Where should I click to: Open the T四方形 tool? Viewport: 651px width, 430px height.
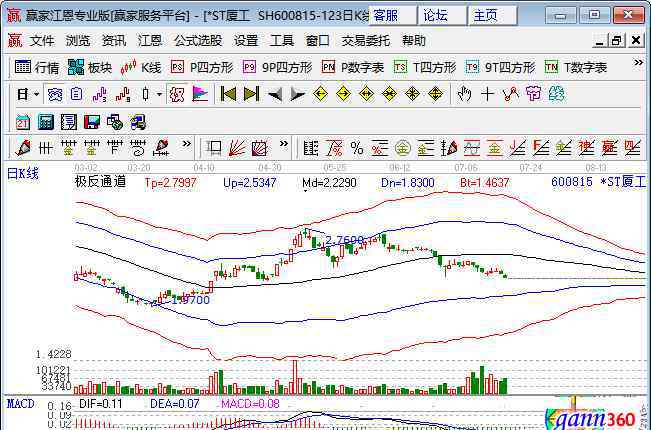[425, 67]
